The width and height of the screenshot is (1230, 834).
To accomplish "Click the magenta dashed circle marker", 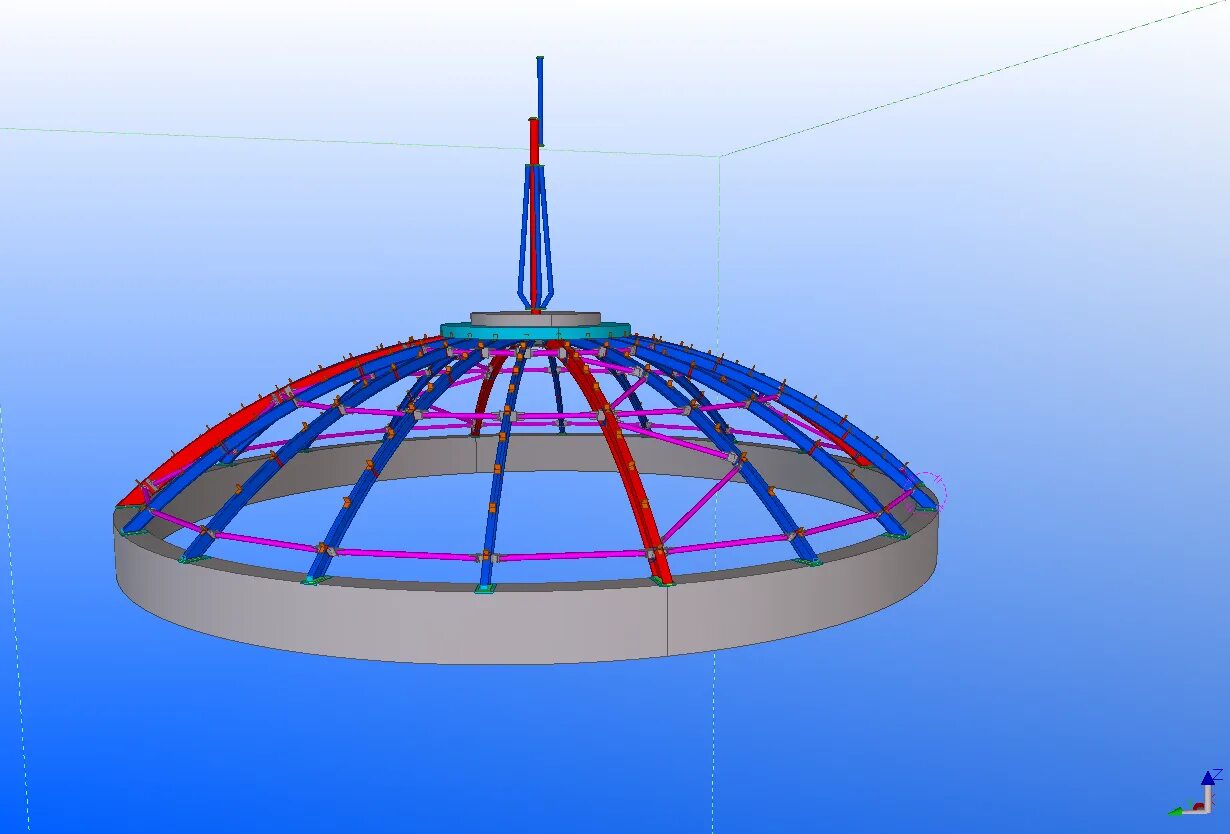I will tap(924, 492).
